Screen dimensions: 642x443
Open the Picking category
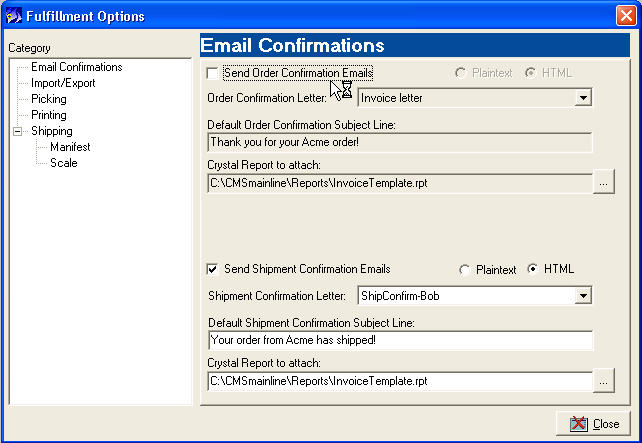pyautogui.click(x=49, y=99)
